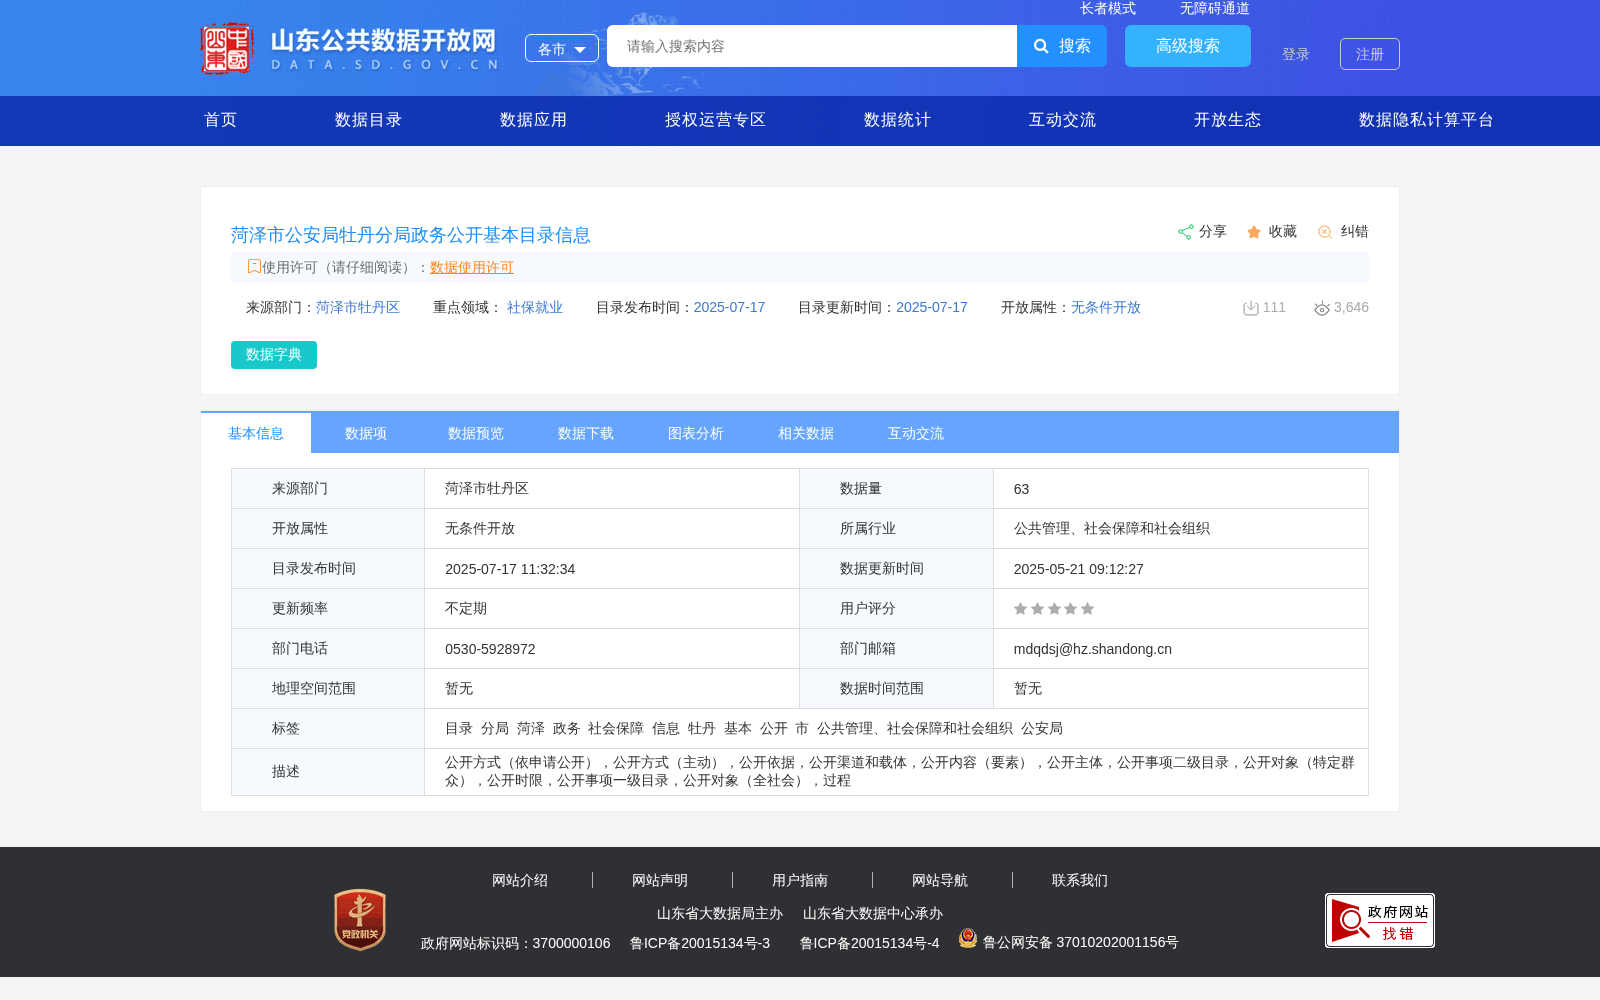Click the 搜索 search button
Image resolution: width=1600 pixels, height=1000 pixels.
pyautogui.click(x=1062, y=46)
